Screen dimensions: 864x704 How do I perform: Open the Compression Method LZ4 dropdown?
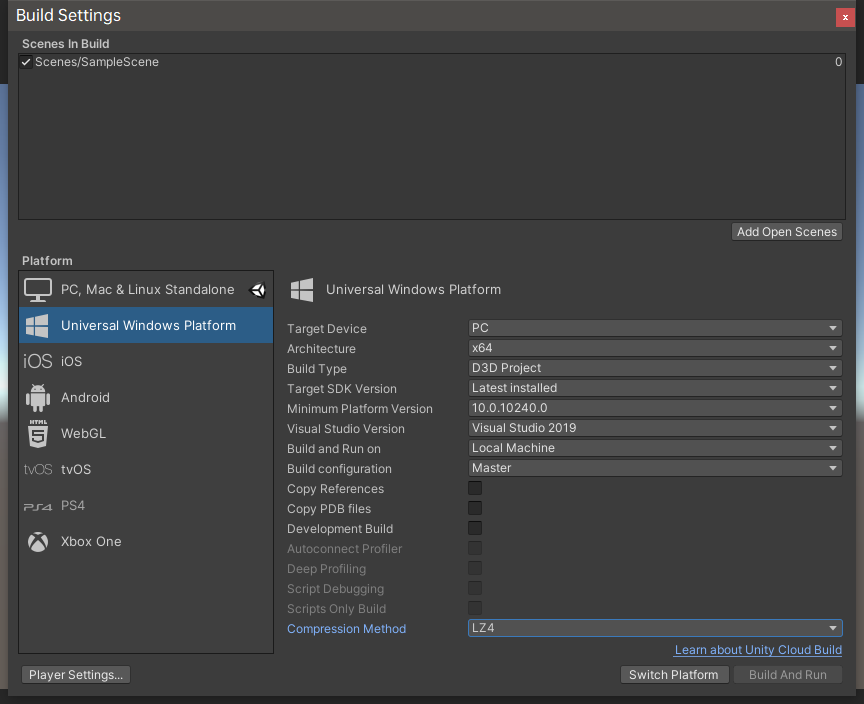coord(655,628)
